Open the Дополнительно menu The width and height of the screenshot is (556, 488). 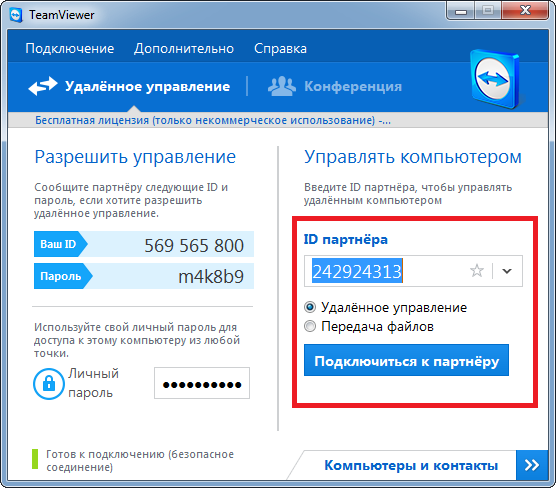(184, 49)
